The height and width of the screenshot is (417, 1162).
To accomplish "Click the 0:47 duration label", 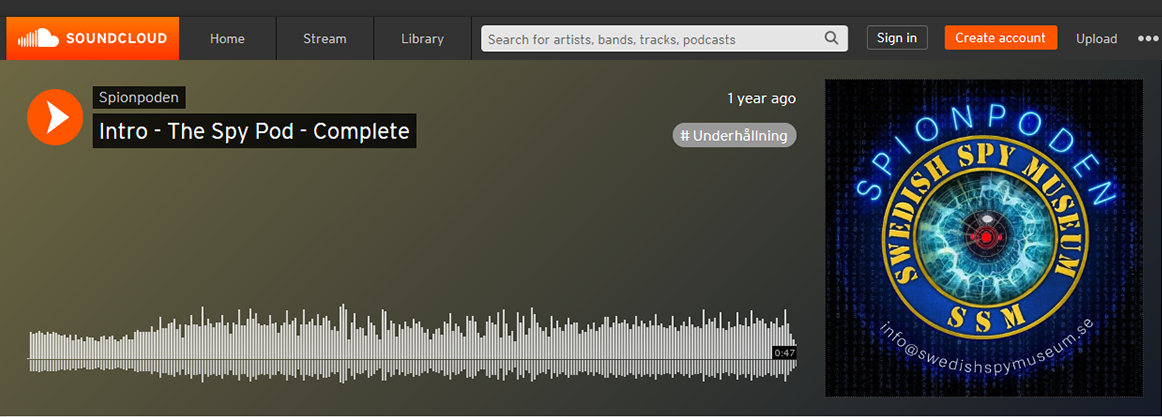I will [x=784, y=353].
